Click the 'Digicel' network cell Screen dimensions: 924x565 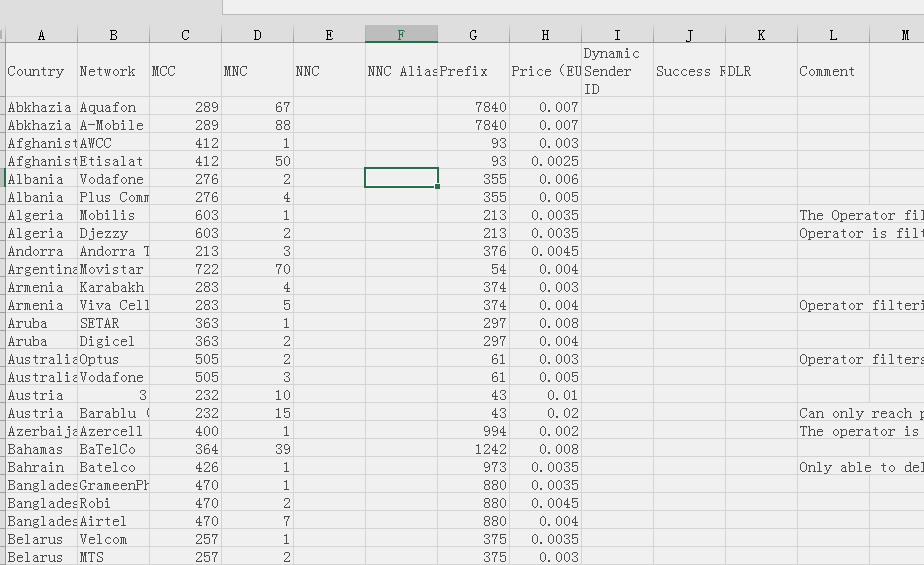coord(113,341)
